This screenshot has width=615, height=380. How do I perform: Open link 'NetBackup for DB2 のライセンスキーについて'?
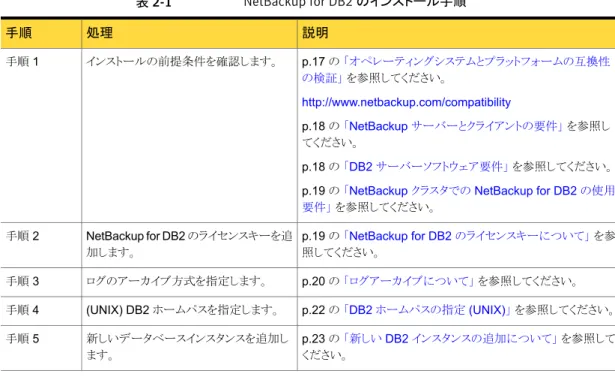click(x=467, y=236)
